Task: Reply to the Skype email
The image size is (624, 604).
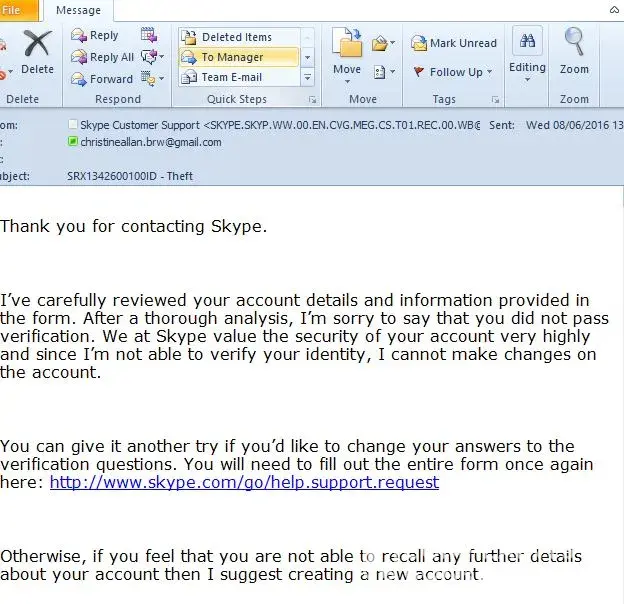Action: click(95, 35)
